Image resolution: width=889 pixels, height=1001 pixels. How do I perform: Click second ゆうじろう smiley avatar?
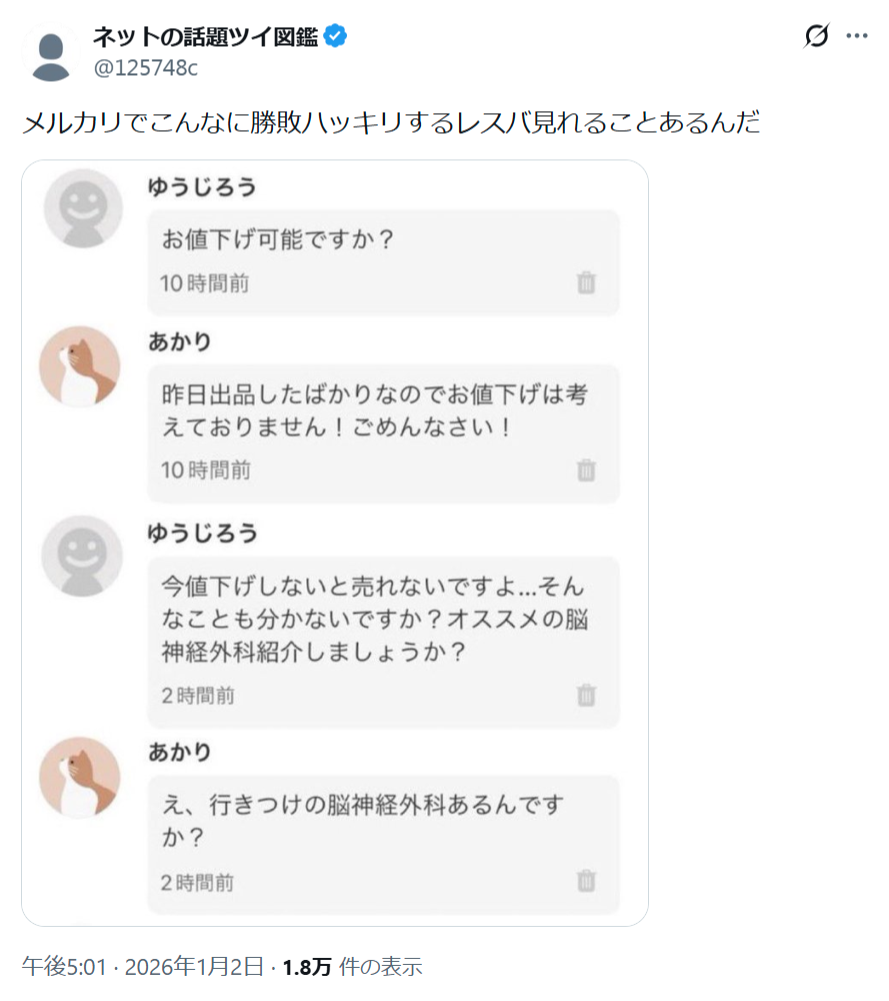82,556
